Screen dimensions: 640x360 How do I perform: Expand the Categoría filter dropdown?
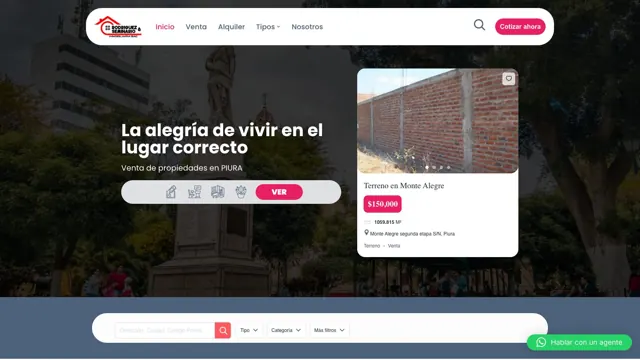[286, 330]
